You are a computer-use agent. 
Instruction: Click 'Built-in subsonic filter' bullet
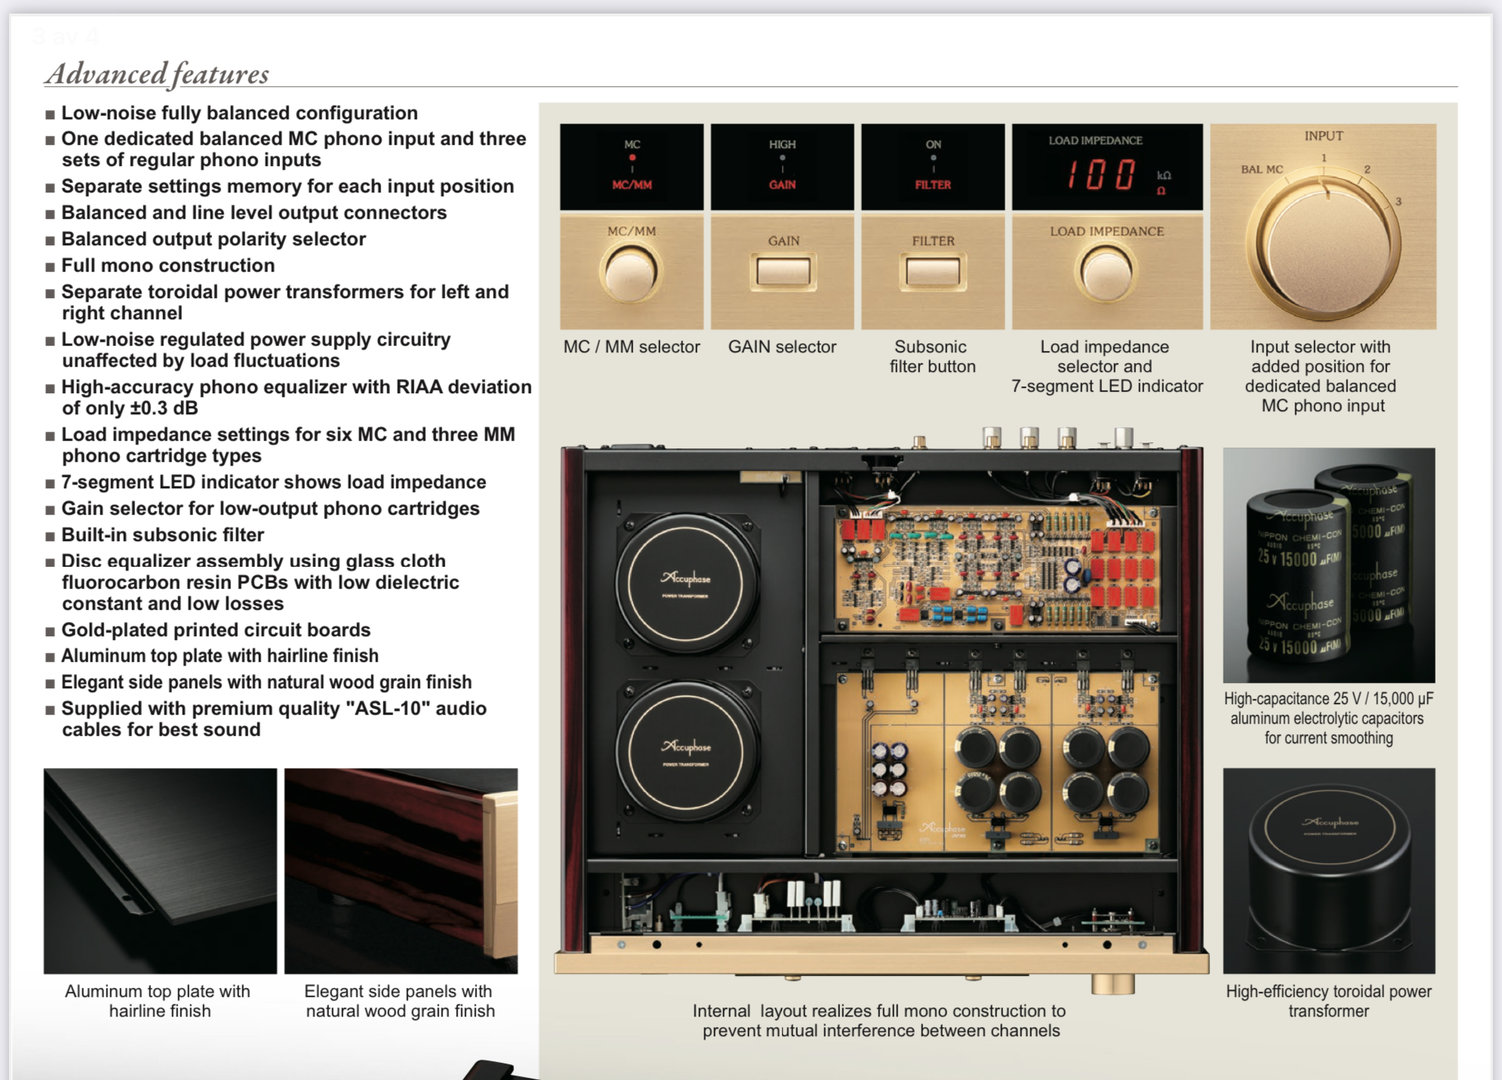(162, 535)
